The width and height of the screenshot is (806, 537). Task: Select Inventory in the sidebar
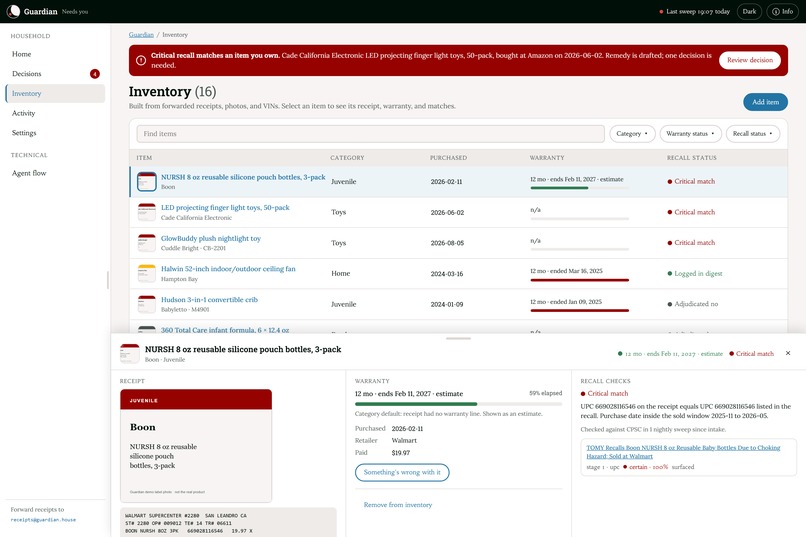tap(55, 94)
